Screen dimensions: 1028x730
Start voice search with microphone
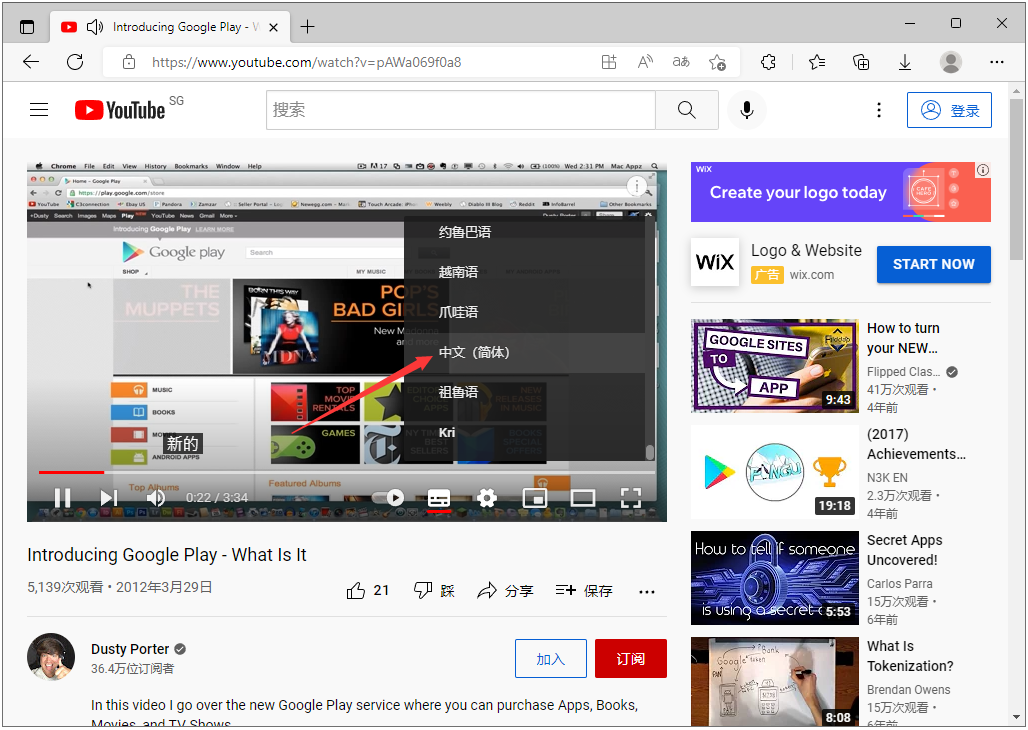[747, 110]
